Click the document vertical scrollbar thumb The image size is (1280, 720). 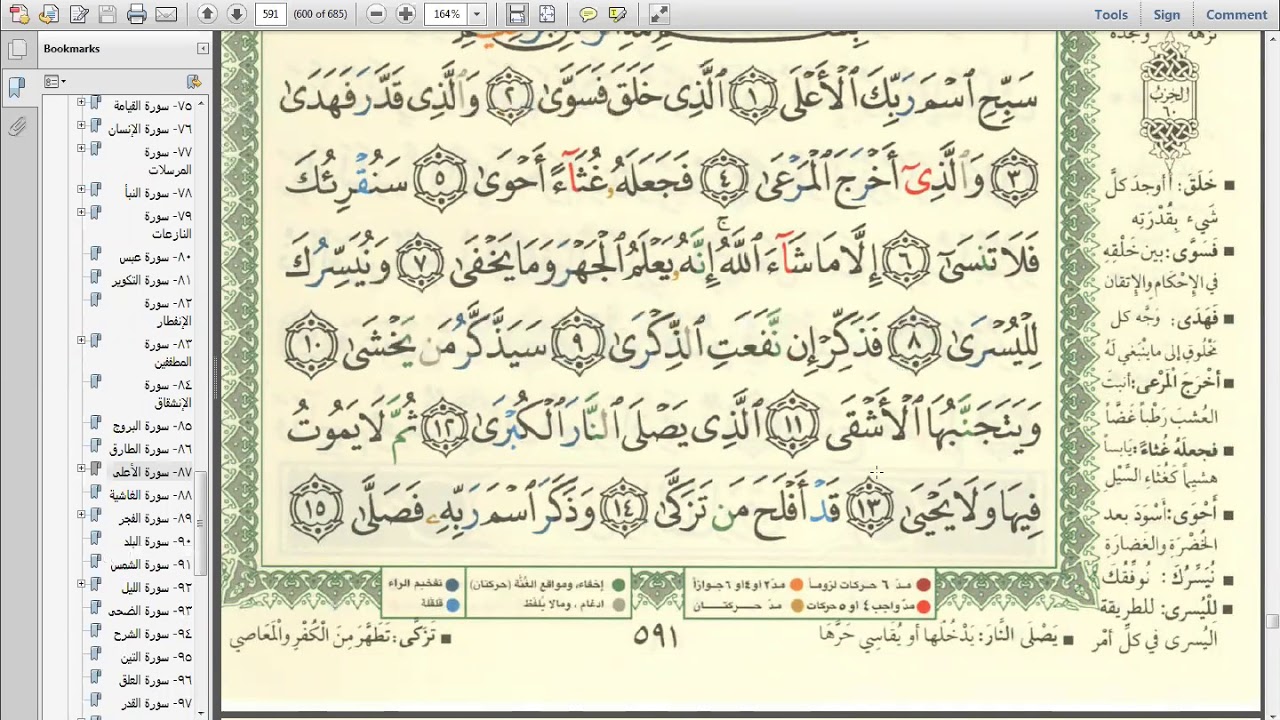tap(1272, 622)
